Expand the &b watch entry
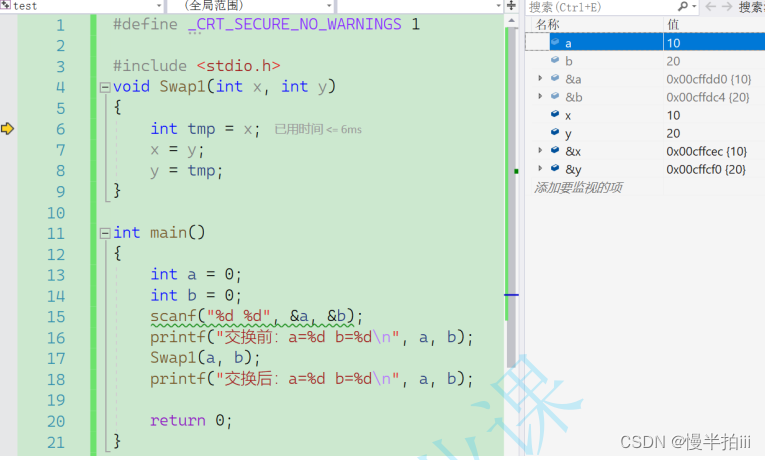The image size is (765, 460). (x=540, y=97)
